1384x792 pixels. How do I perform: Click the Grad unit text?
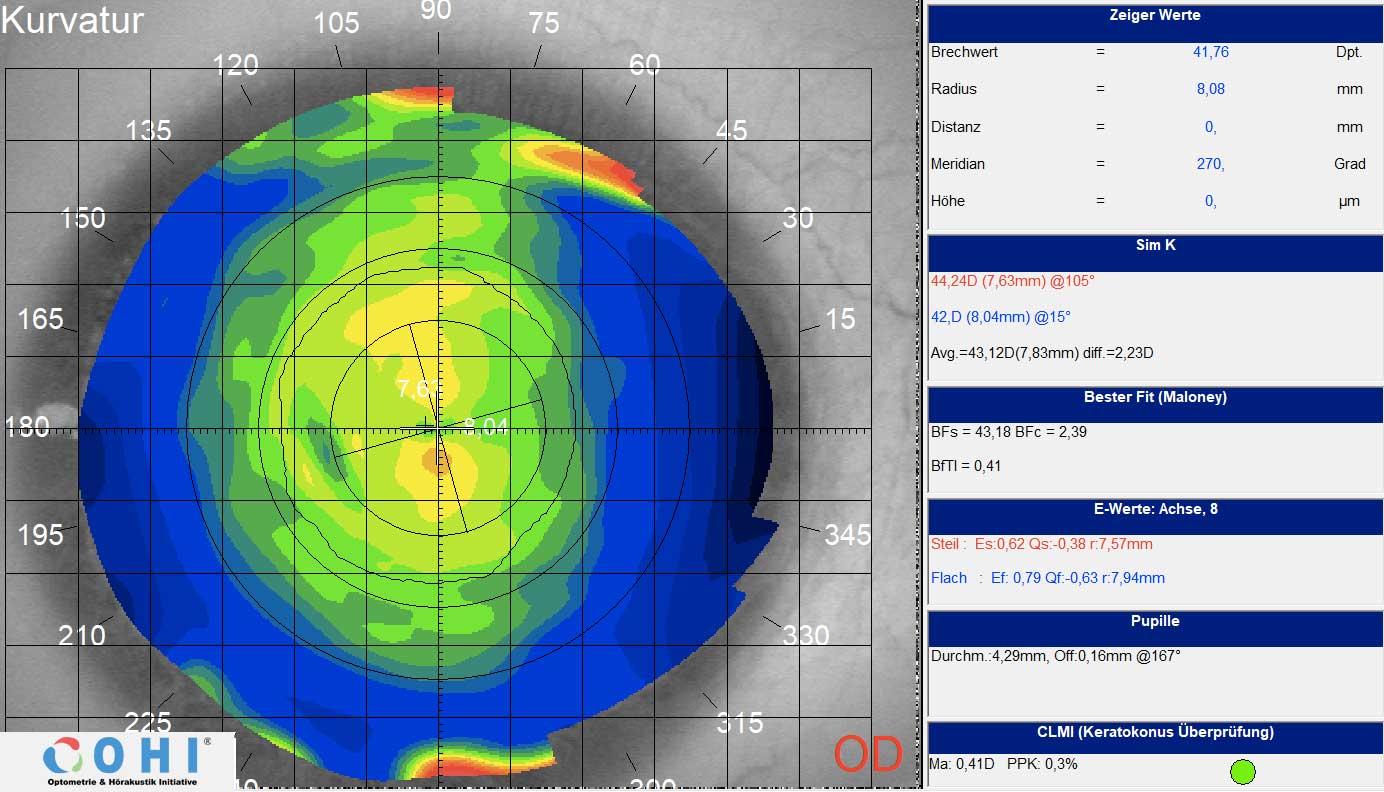[1349, 164]
